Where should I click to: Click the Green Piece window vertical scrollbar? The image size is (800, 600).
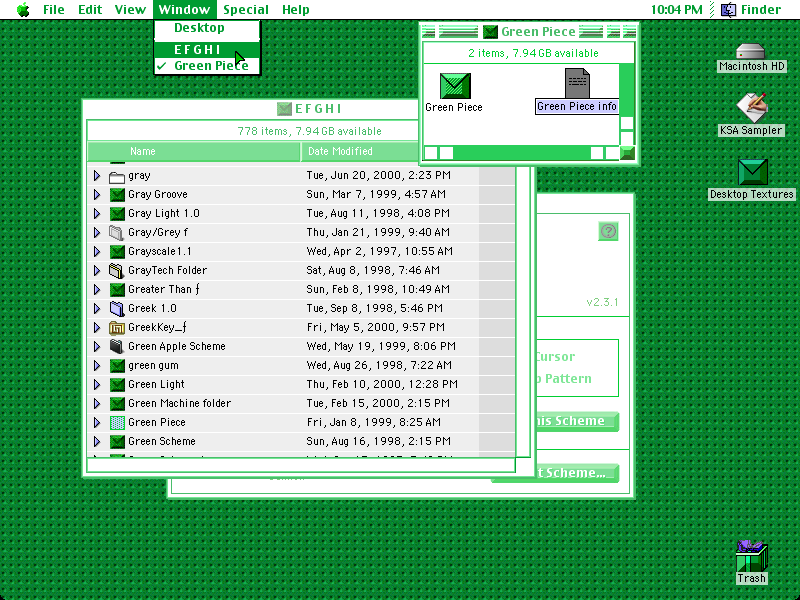point(627,105)
